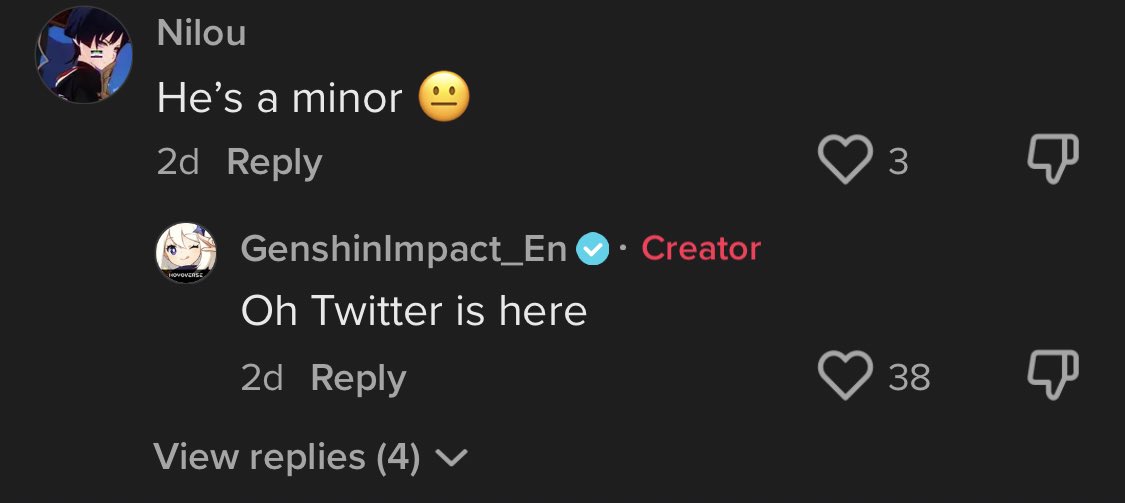Select the "Oh Twitter is here" reply text

pos(413,312)
